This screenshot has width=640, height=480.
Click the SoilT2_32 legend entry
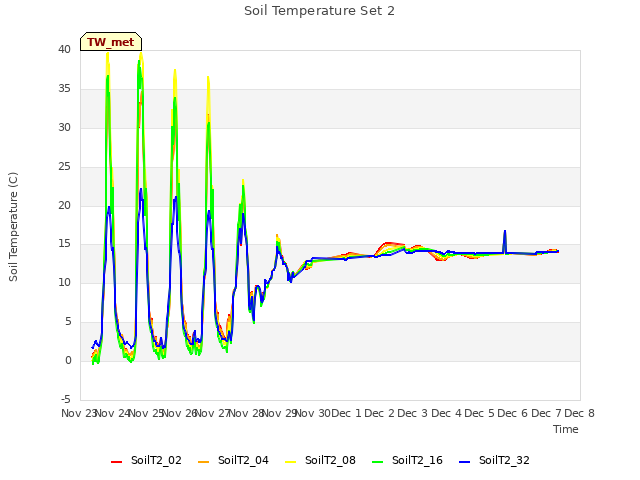coord(494,460)
